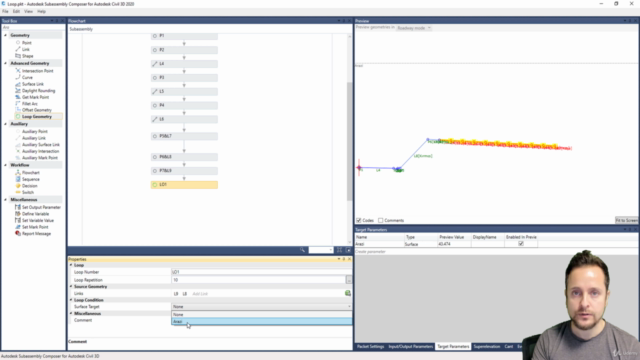Pick the Curve tool
This screenshot has width=640, height=360.
click(27, 77)
